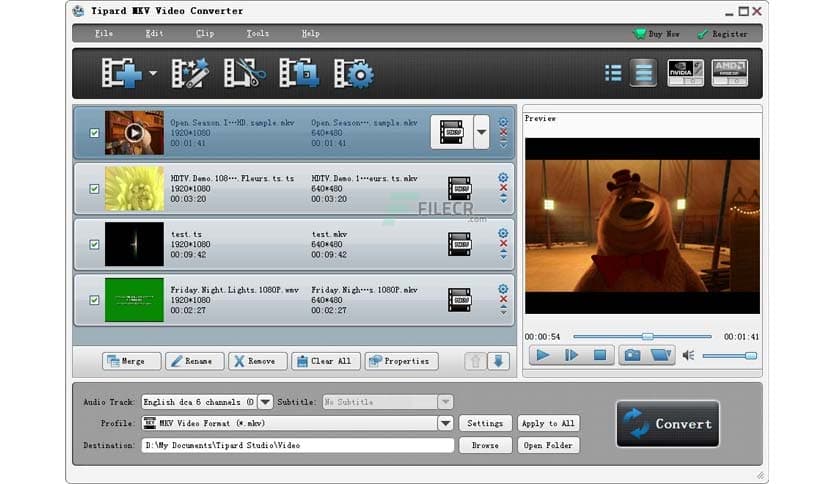Open the Clip menu
The width and height of the screenshot is (836, 484).
[205, 34]
